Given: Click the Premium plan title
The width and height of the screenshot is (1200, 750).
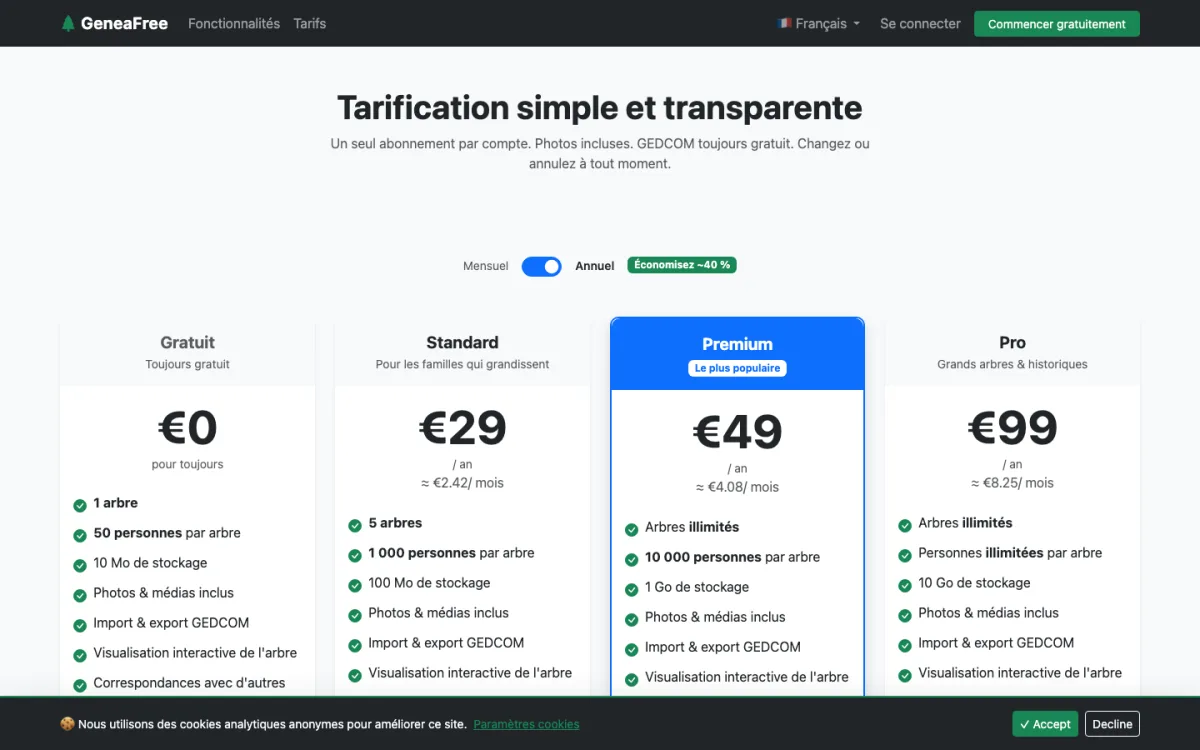Looking at the screenshot, I should coord(737,344).
